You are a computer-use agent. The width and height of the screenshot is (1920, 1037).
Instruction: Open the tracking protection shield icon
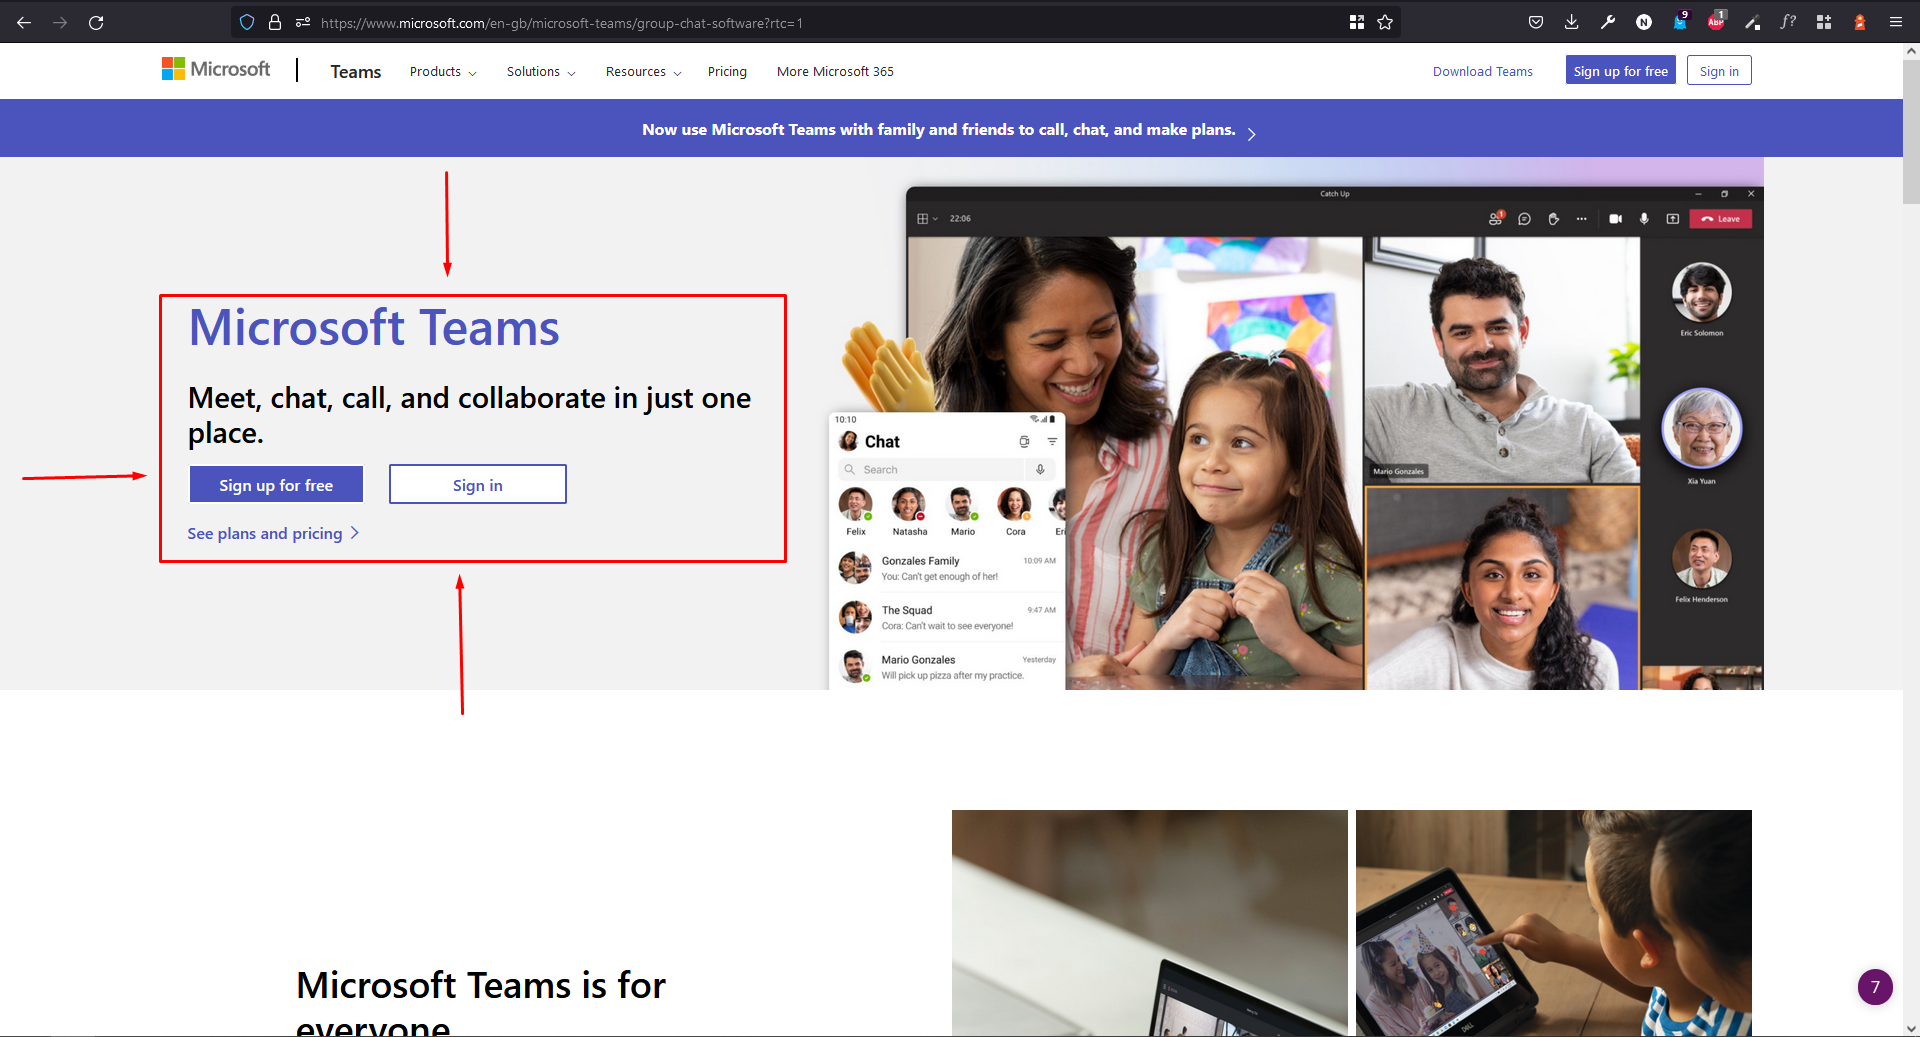(x=247, y=22)
